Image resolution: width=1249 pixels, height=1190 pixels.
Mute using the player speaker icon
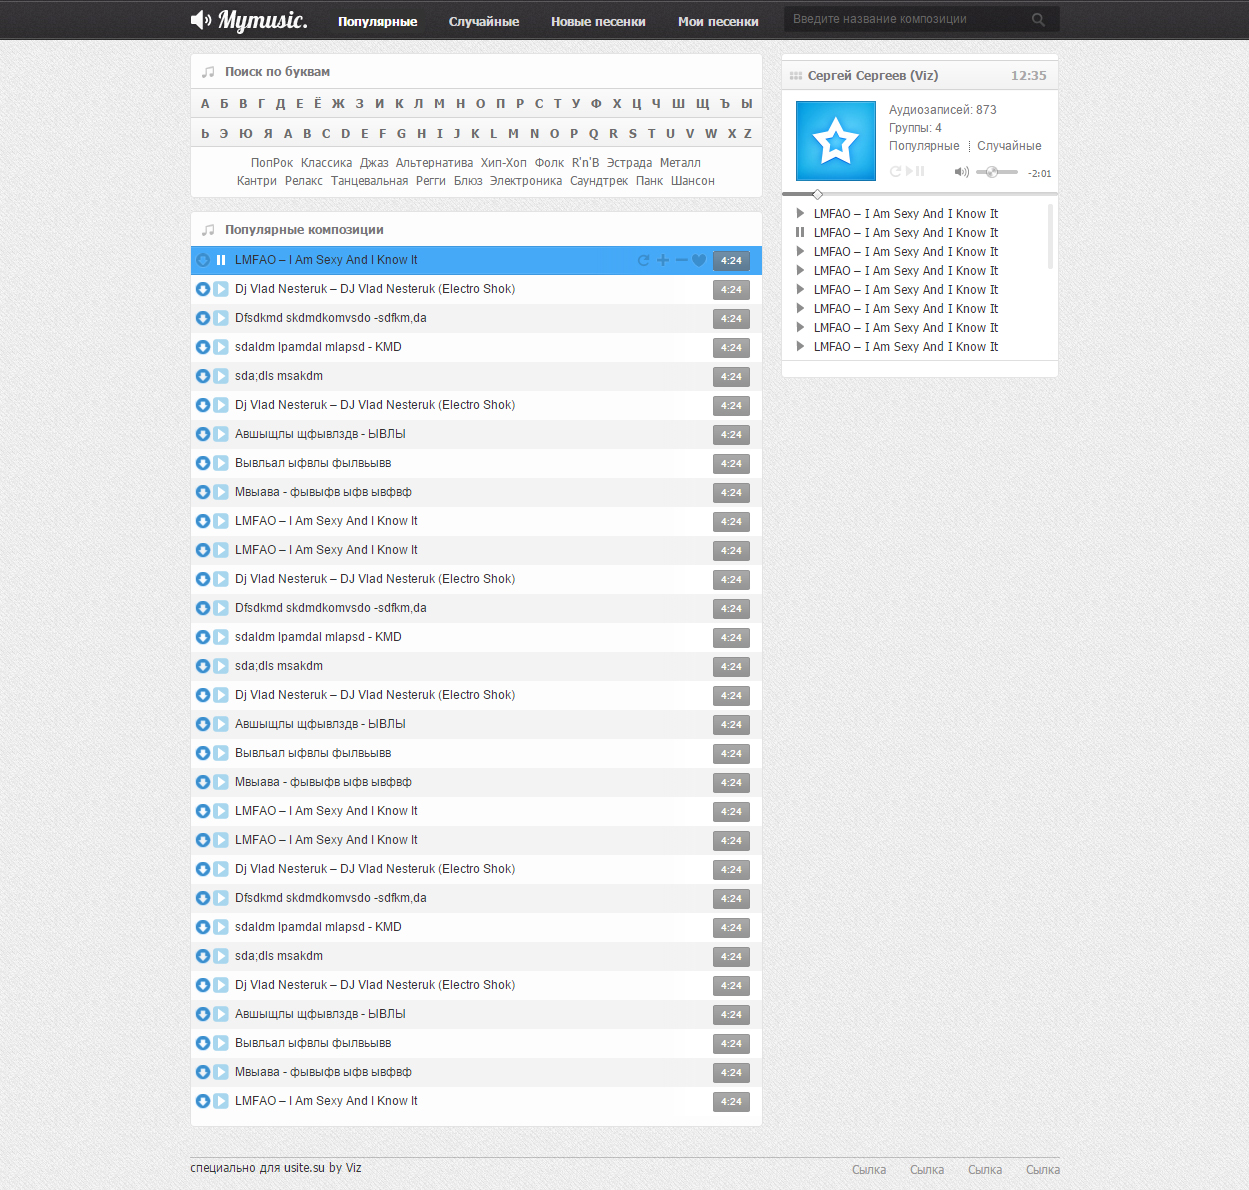point(961,172)
